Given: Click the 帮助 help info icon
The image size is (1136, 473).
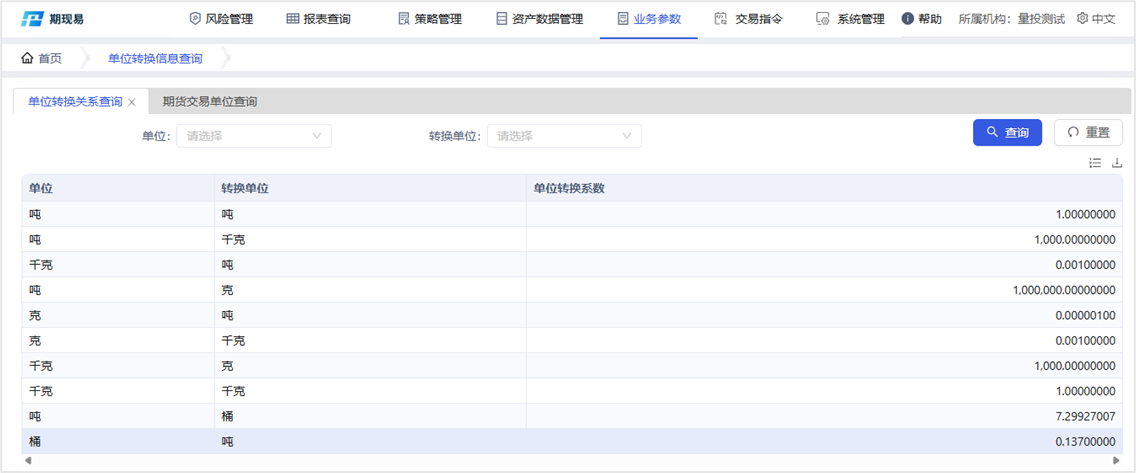Looking at the screenshot, I should pos(908,19).
